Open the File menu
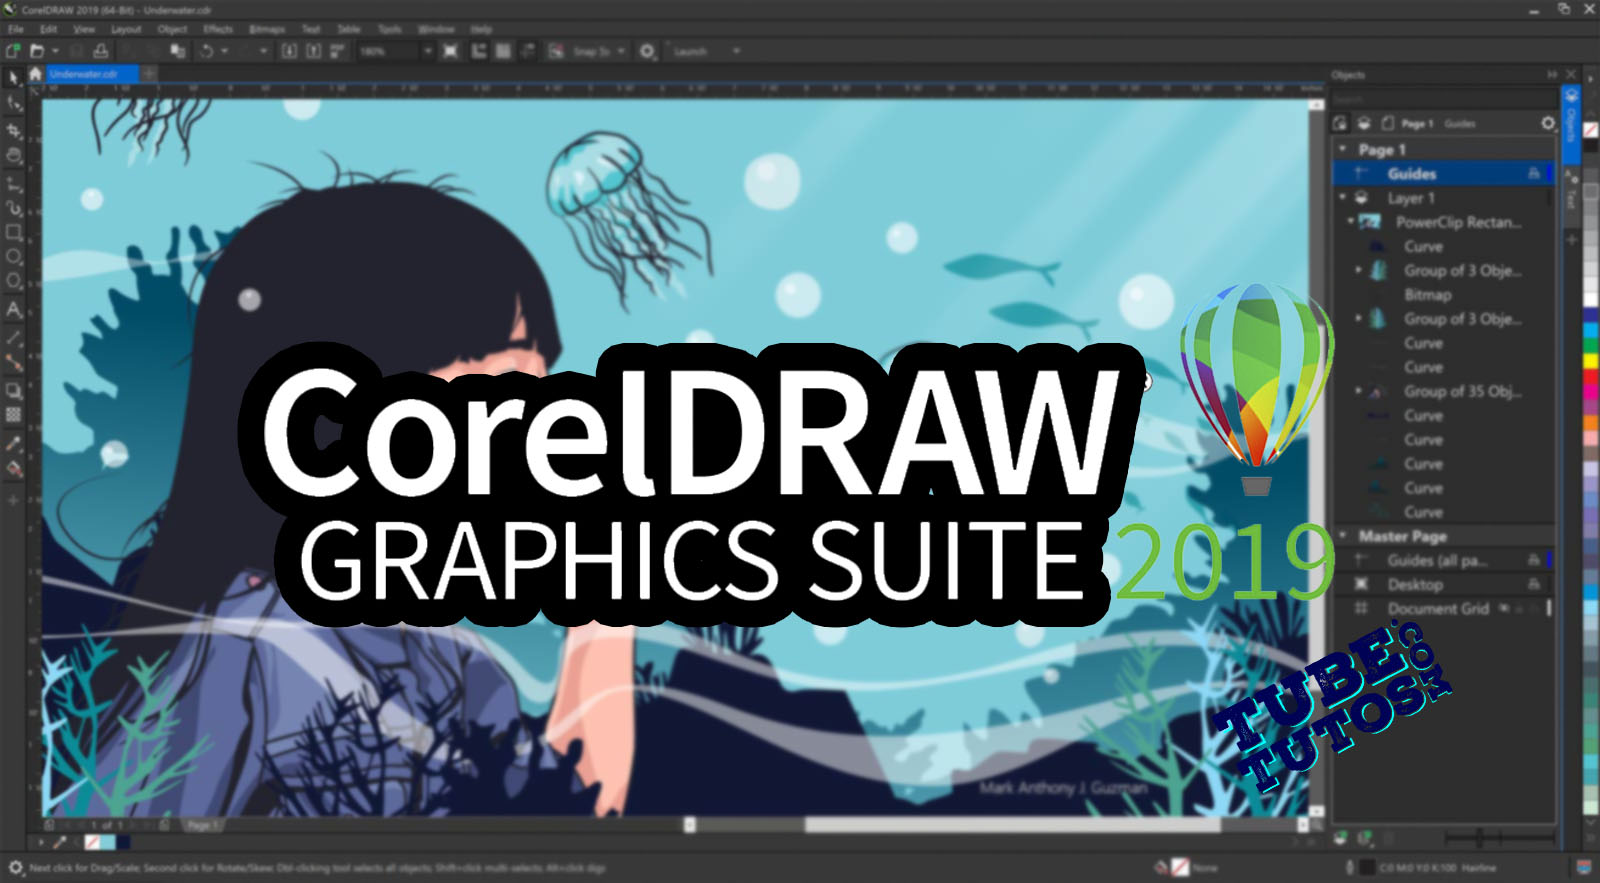This screenshot has width=1600, height=883. tap(16, 29)
